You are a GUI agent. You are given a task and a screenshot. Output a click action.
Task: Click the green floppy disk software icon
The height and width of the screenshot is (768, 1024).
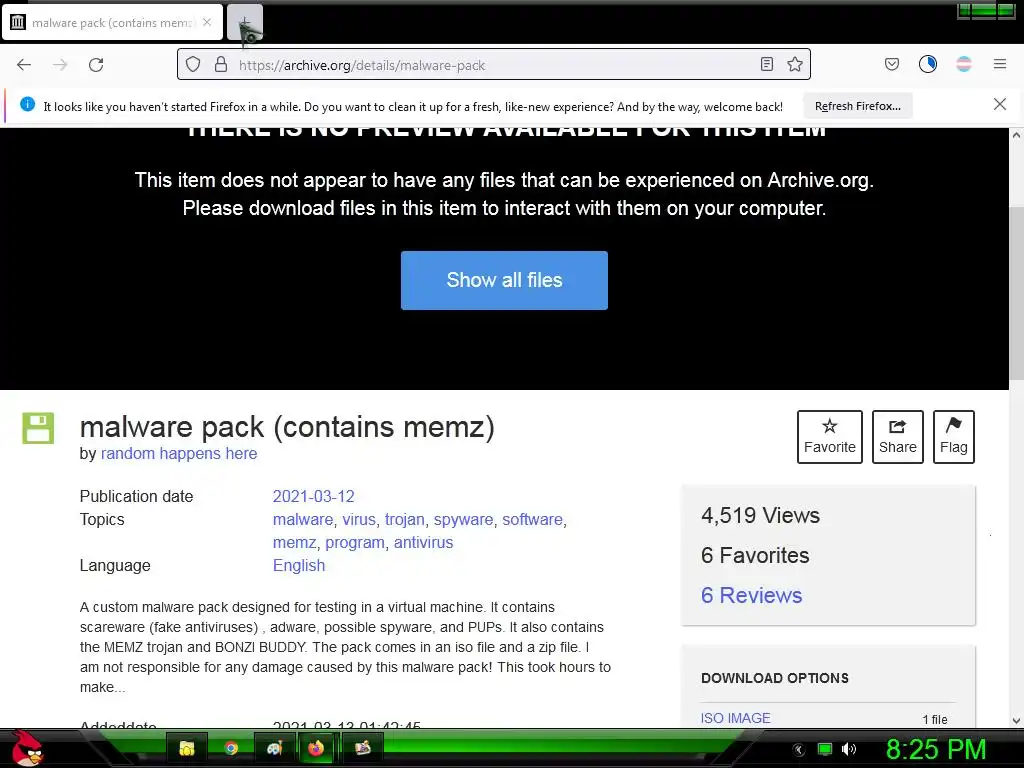[38, 428]
